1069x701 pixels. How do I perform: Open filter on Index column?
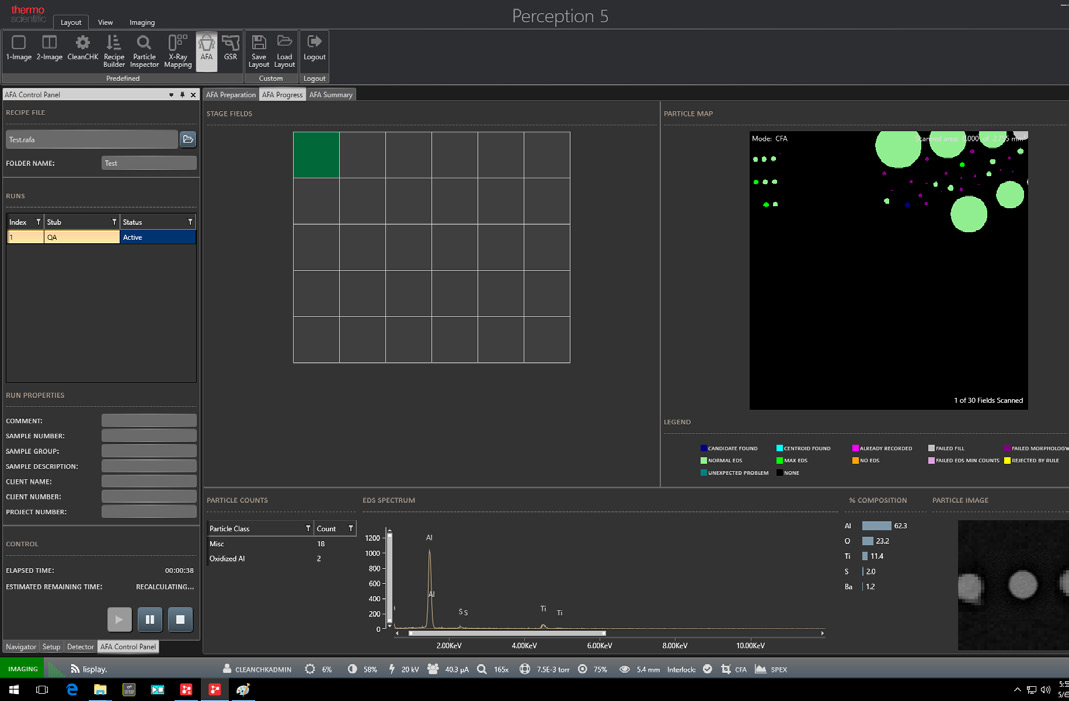(38, 222)
